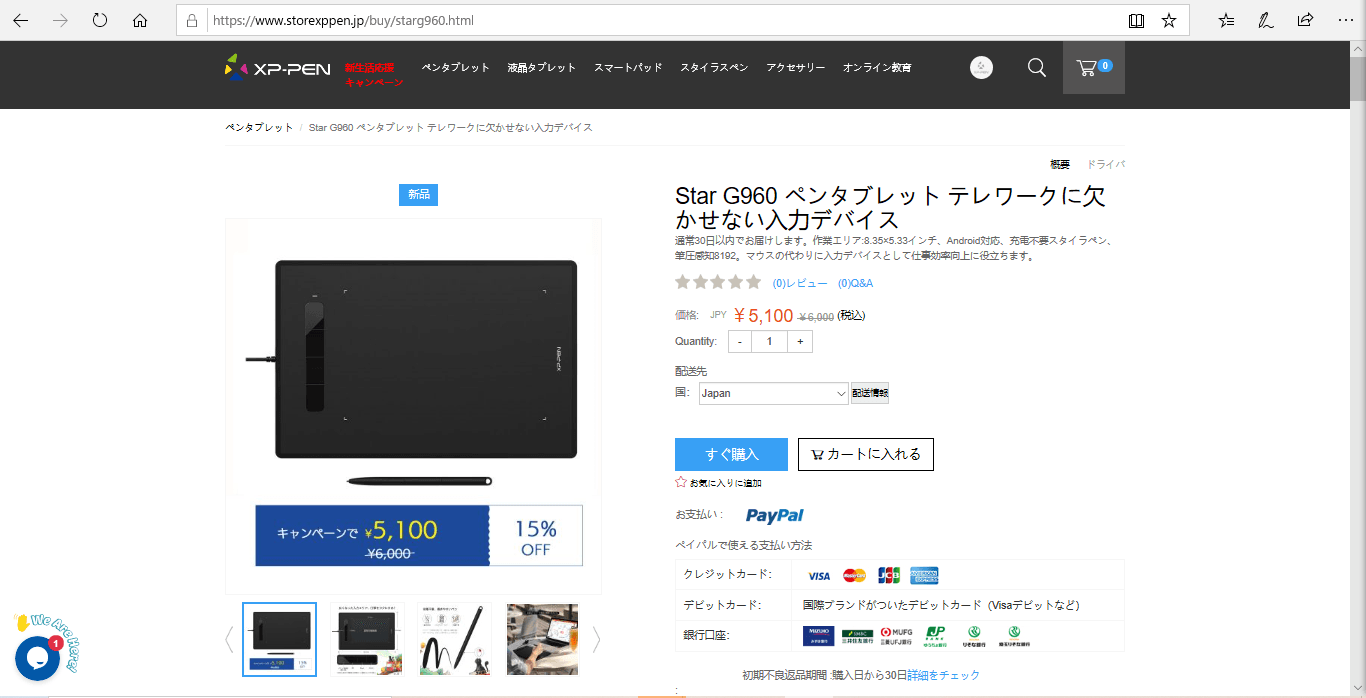Click the round account avatar icon
1366x698 pixels.
tap(982, 68)
